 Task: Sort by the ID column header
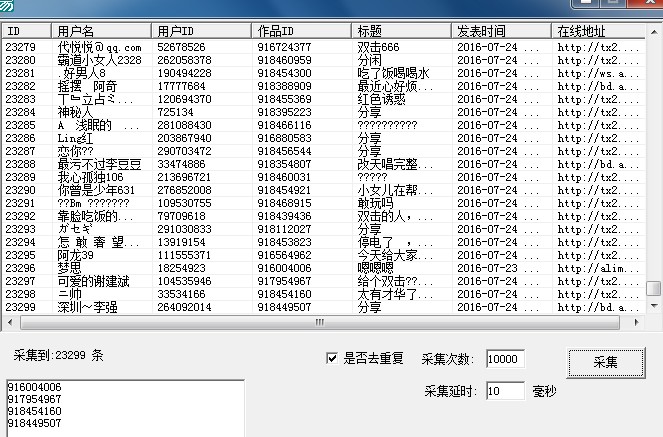(x=27, y=31)
